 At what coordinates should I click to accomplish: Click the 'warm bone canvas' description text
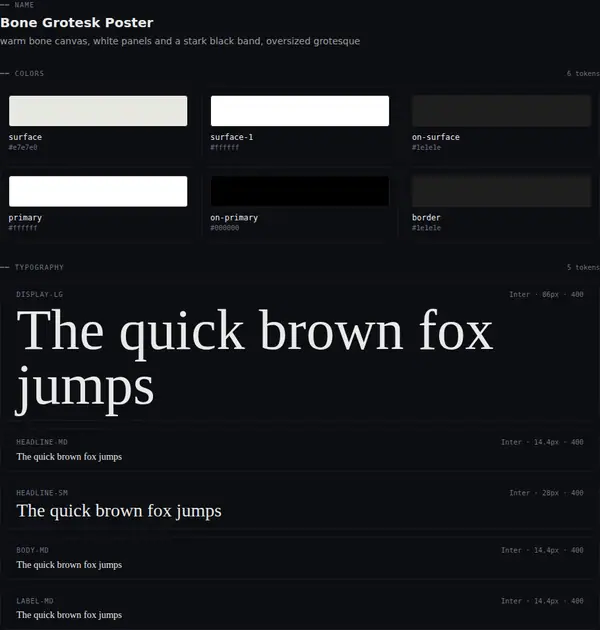tap(180, 41)
